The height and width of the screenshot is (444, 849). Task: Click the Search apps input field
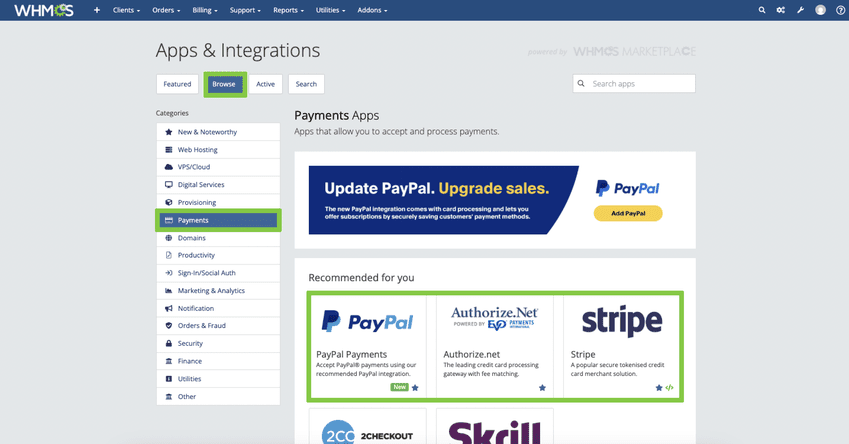point(640,84)
